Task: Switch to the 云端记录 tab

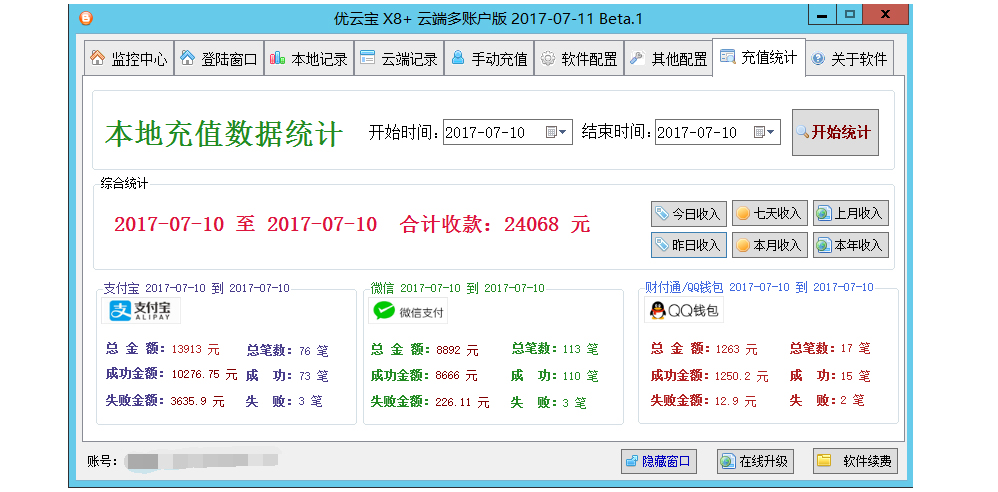Action: point(398,59)
